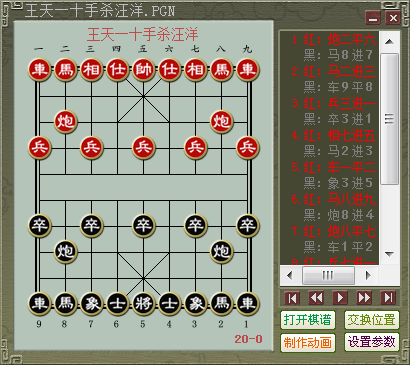The width and height of the screenshot is (410, 365).
Task: Click the red horse on file 八
Action: click(221, 70)
